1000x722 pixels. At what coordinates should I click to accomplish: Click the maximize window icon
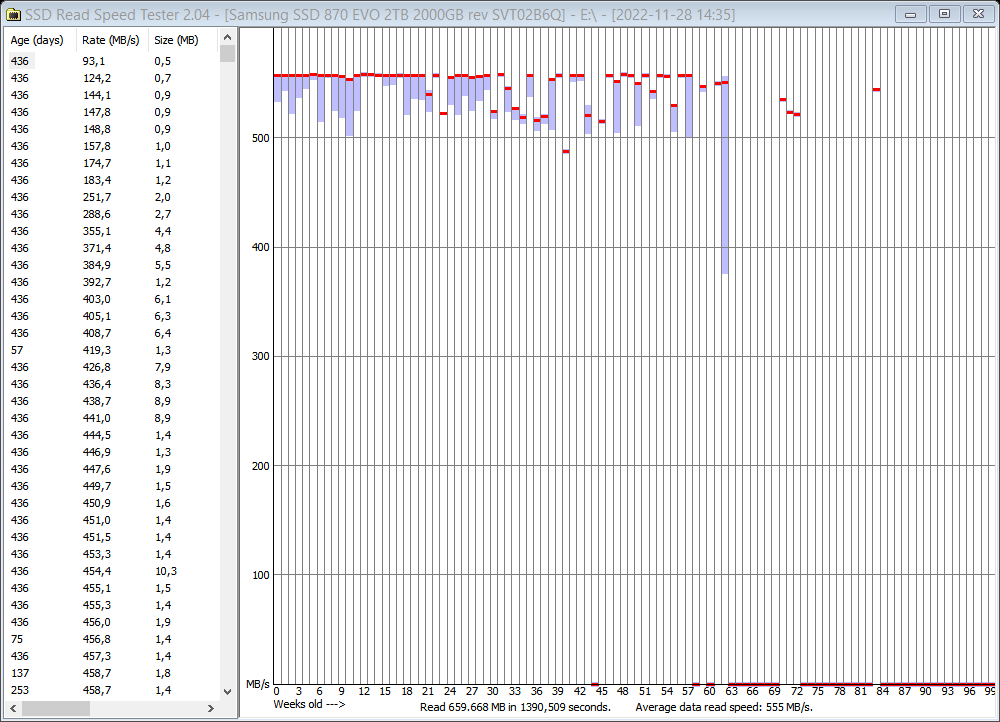click(943, 14)
